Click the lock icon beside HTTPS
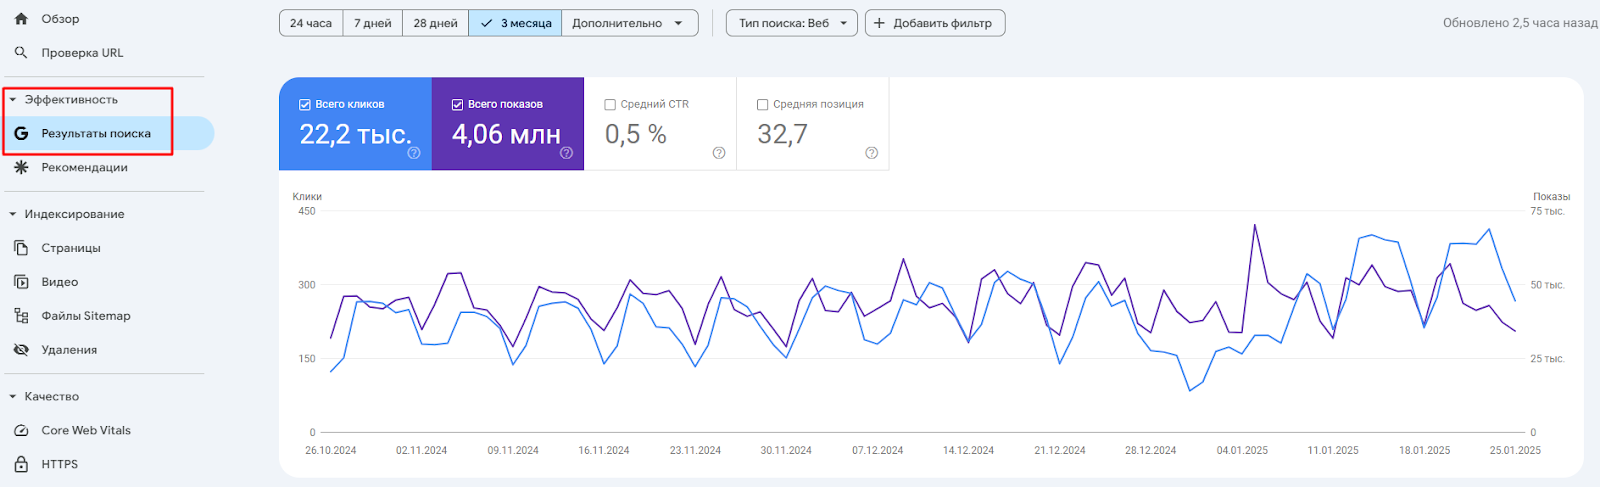 [21, 465]
